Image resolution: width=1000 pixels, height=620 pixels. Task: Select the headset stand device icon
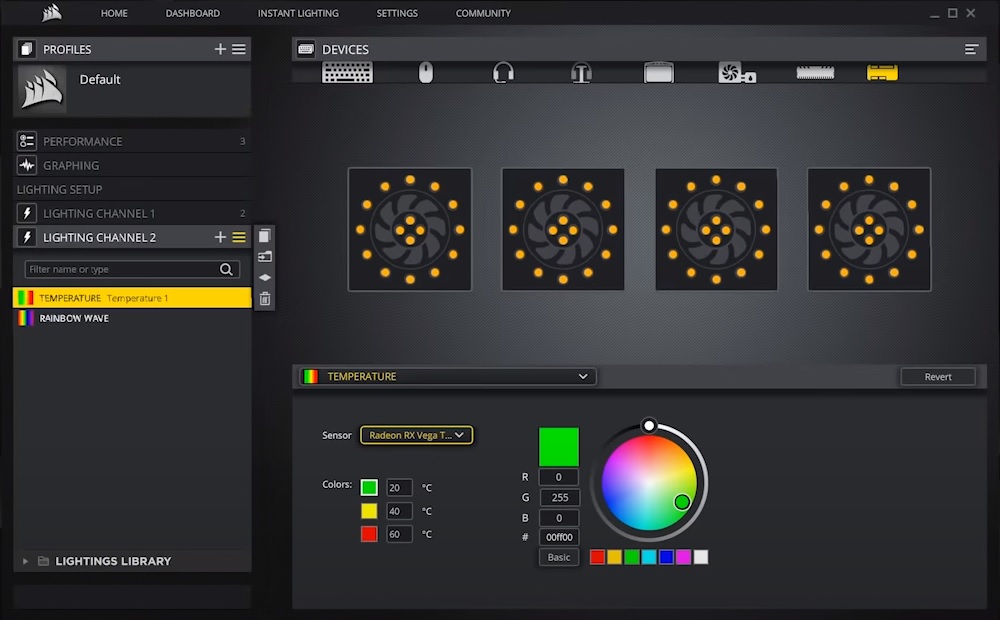[581, 71]
